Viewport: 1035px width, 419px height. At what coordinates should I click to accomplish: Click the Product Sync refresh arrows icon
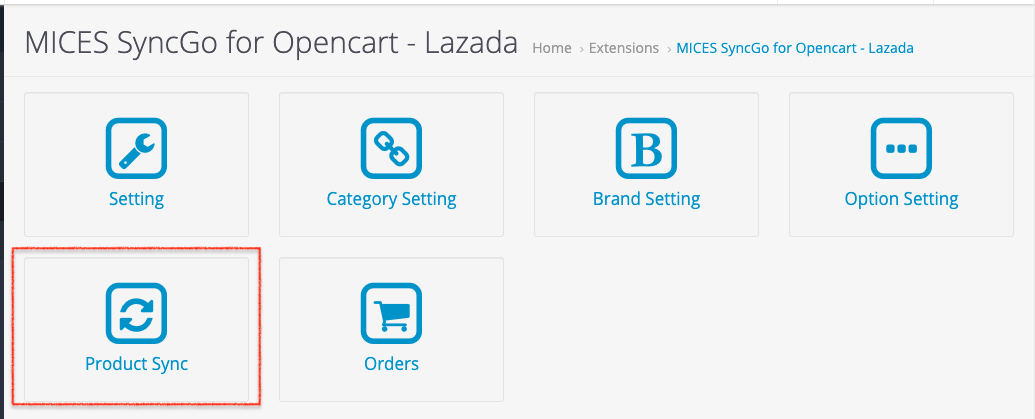pyautogui.click(x=136, y=314)
